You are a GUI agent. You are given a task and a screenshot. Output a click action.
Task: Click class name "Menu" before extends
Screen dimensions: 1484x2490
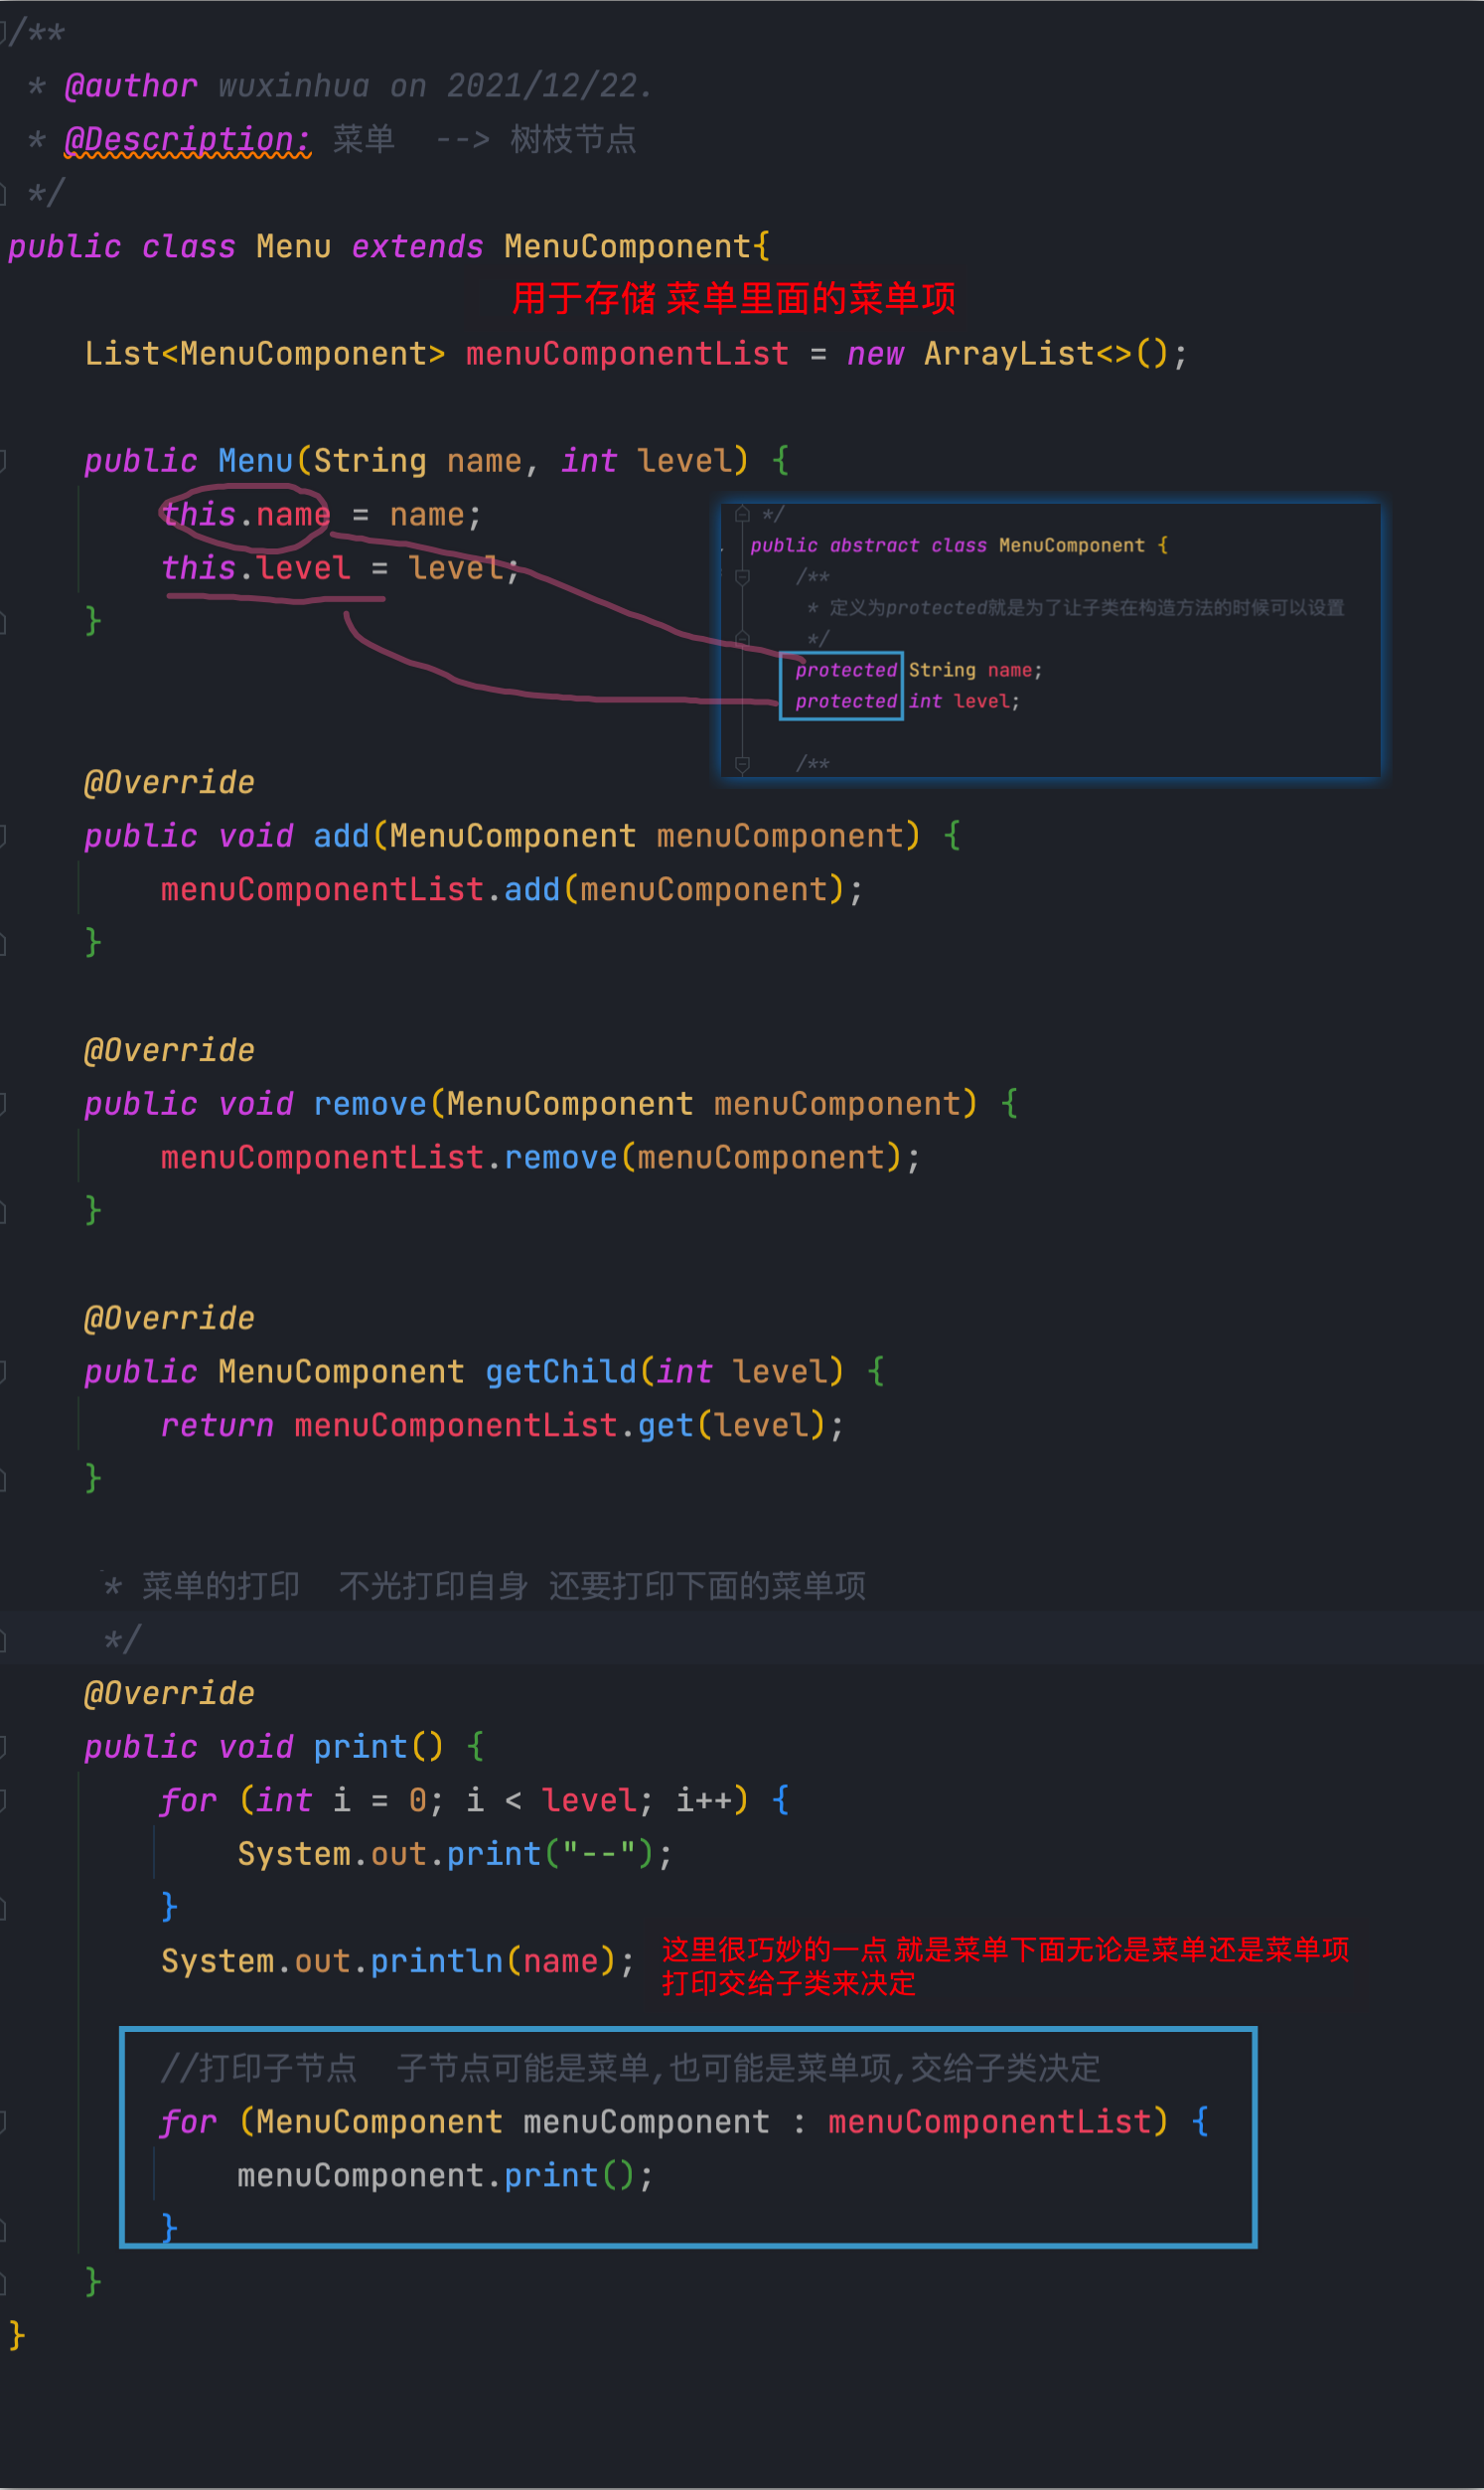293,246
